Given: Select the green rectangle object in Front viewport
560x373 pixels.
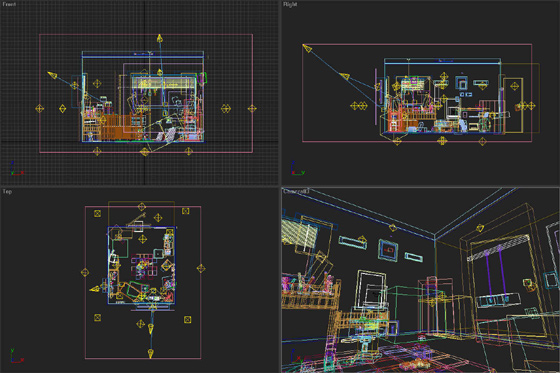Looking at the screenshot, I should (203, 78).
